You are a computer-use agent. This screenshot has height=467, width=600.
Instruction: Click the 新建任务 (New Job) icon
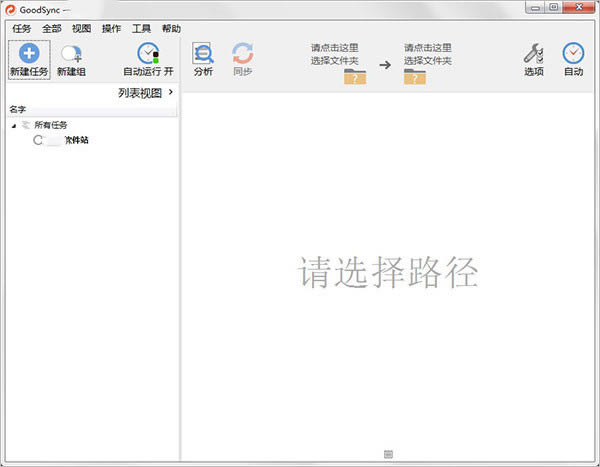click(x=29, y=55)
